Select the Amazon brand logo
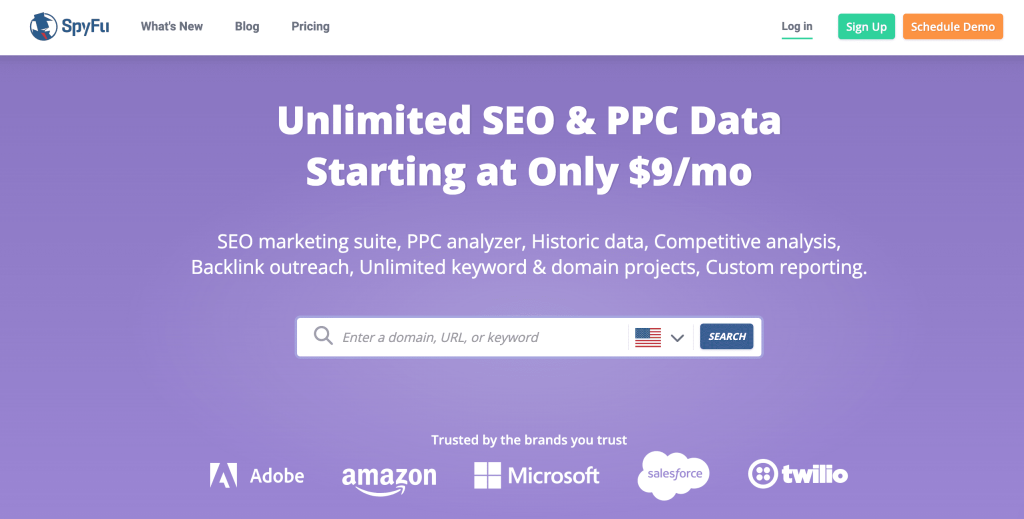The width and height of the screenshot is (1024, 519). click(x=389, y=477)
